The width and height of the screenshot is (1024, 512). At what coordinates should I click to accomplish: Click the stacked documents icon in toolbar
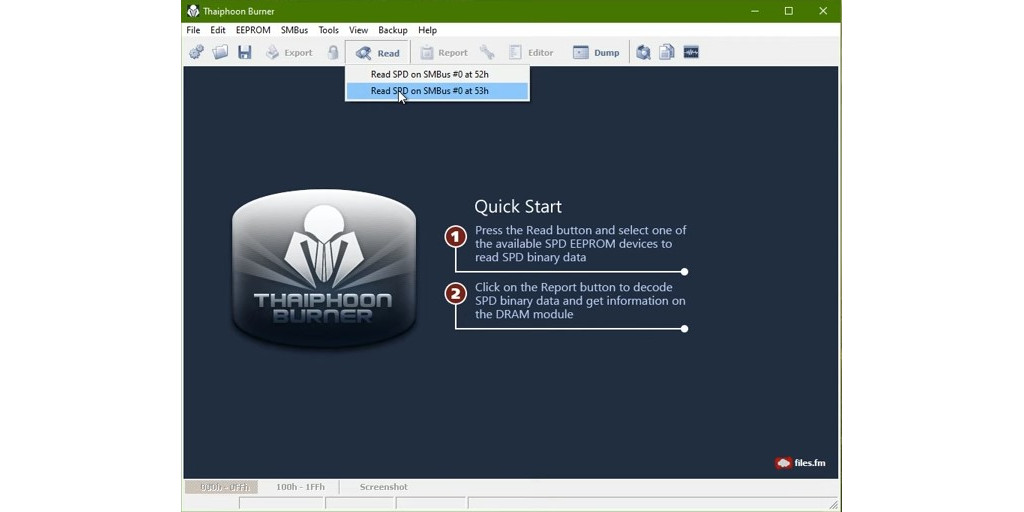click(x=667, y=52)
